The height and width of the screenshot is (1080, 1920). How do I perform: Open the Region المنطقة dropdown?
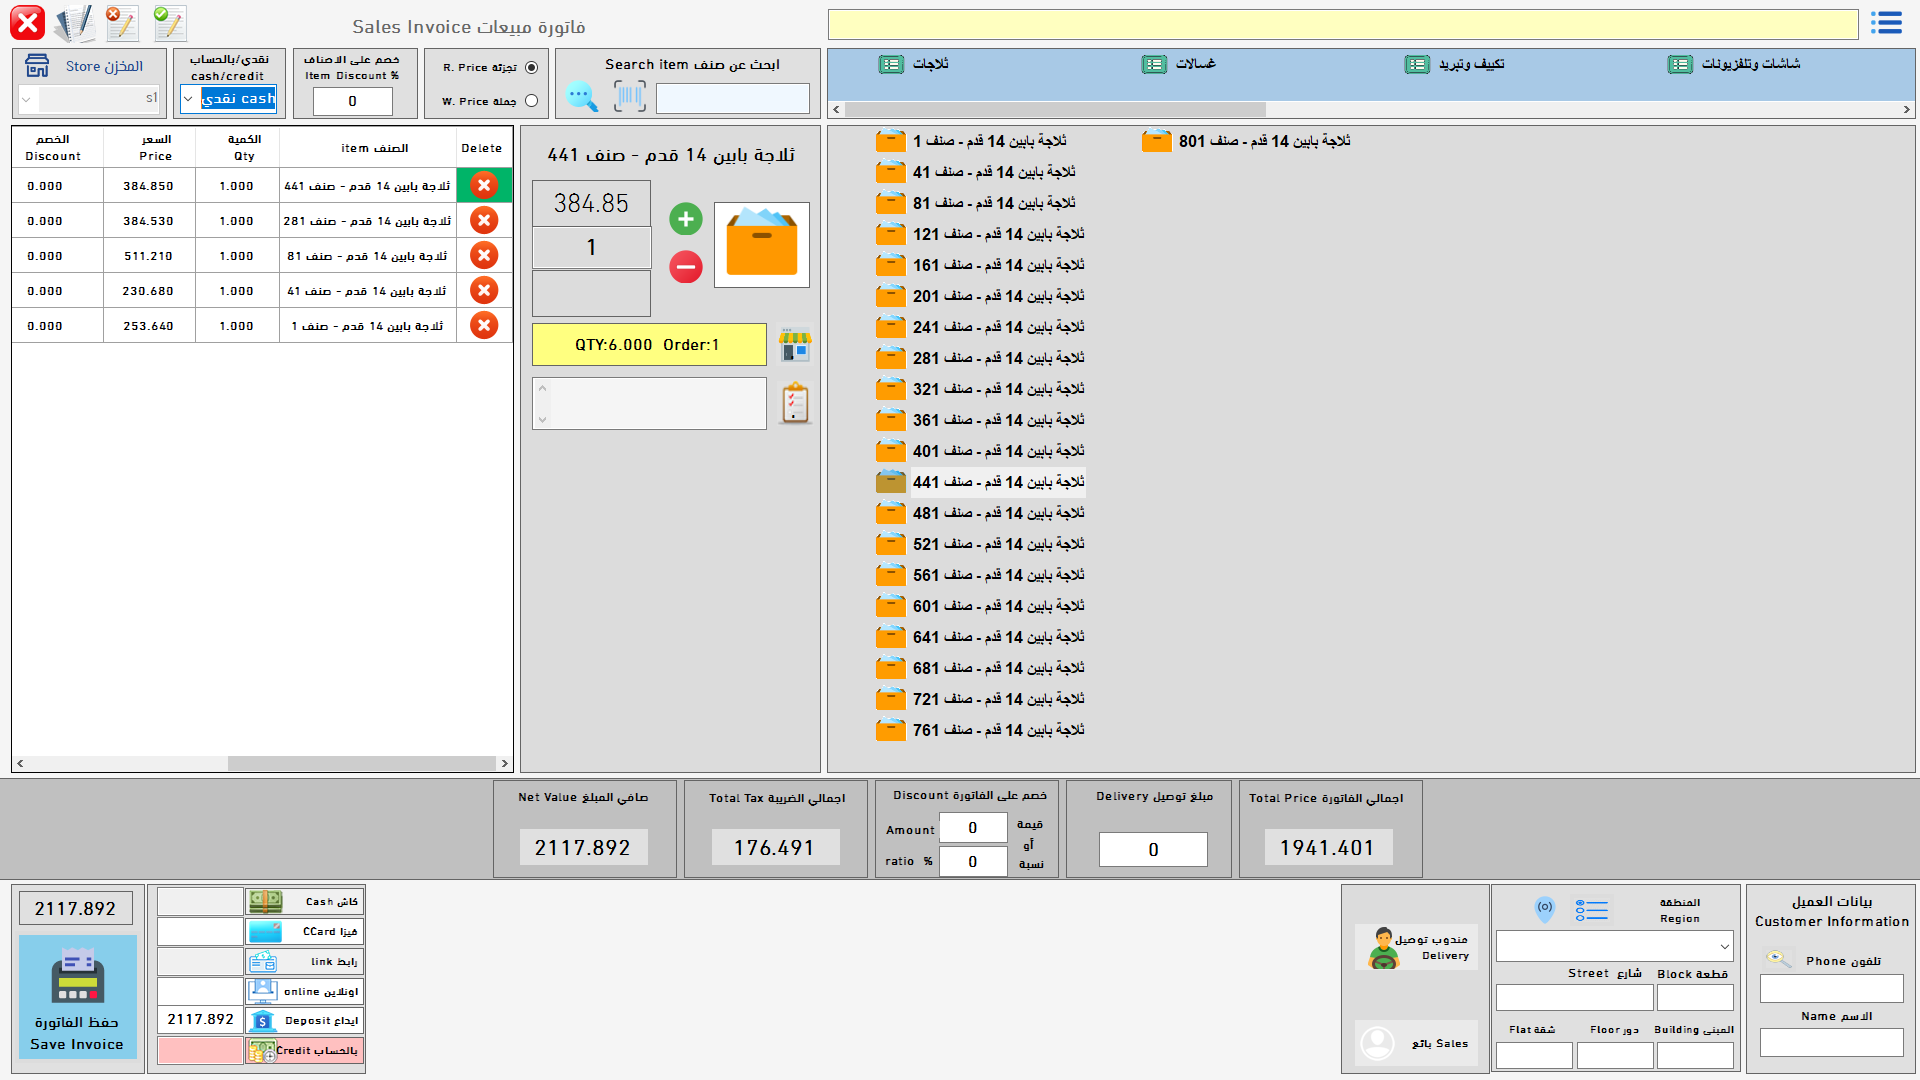(x=1725, y=946)
